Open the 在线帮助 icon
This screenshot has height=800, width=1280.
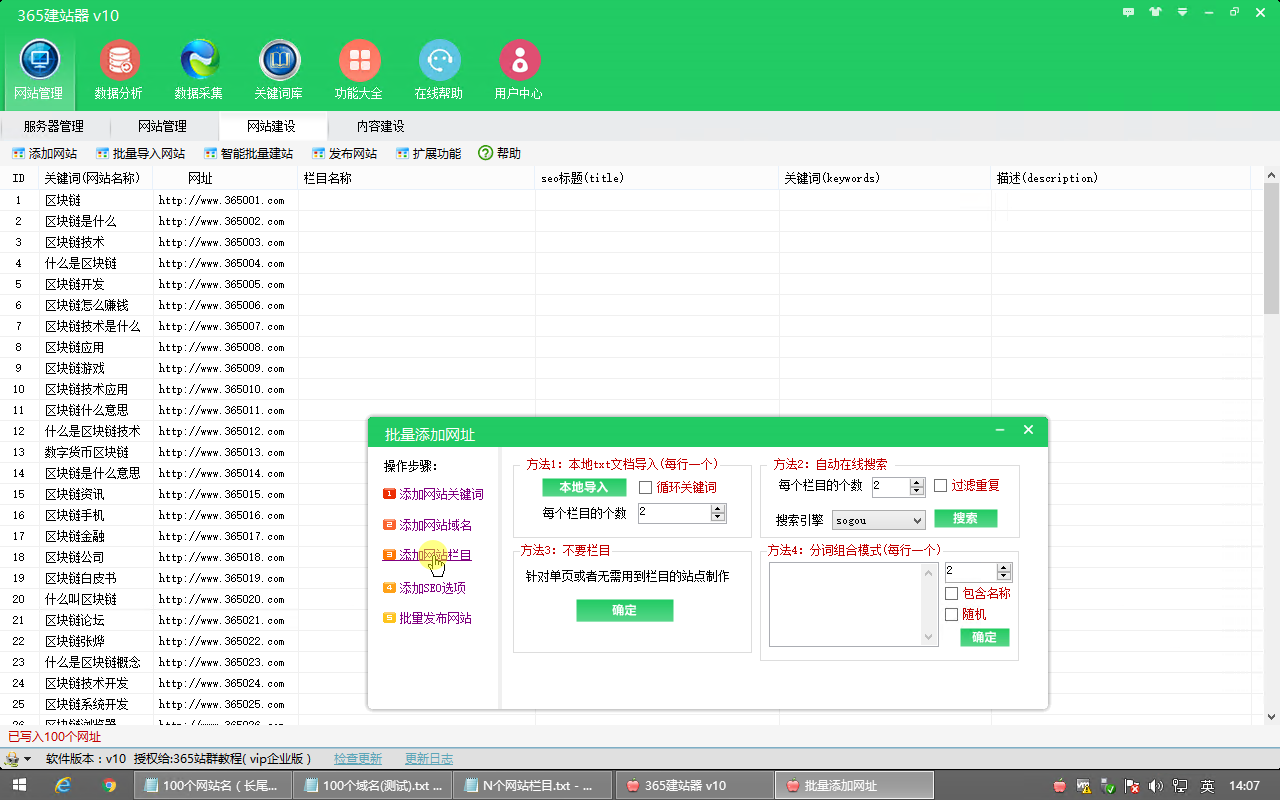point(439,70)
